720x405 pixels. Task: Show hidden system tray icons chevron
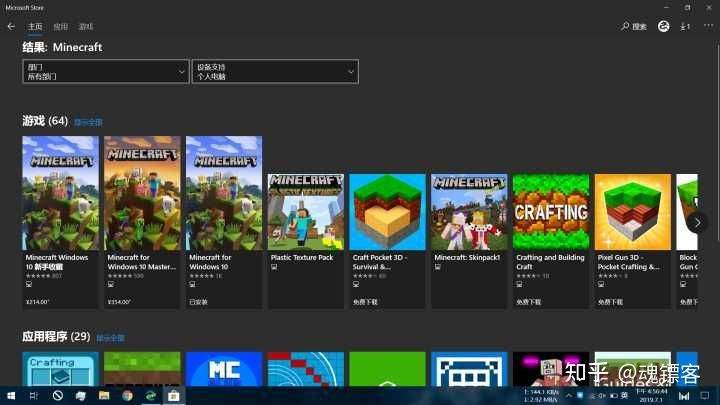(568, 396)
